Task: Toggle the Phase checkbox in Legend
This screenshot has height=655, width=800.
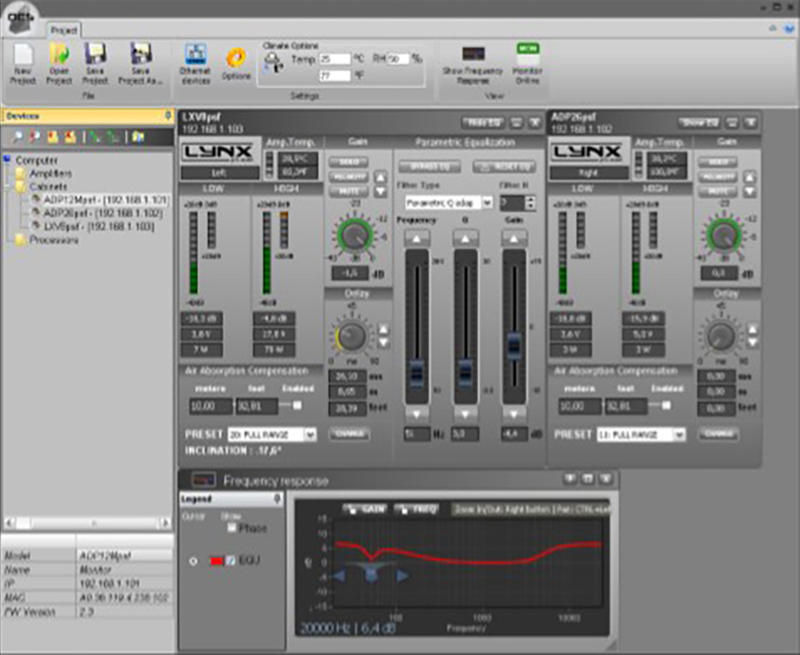Action: [x=232, y=528]
